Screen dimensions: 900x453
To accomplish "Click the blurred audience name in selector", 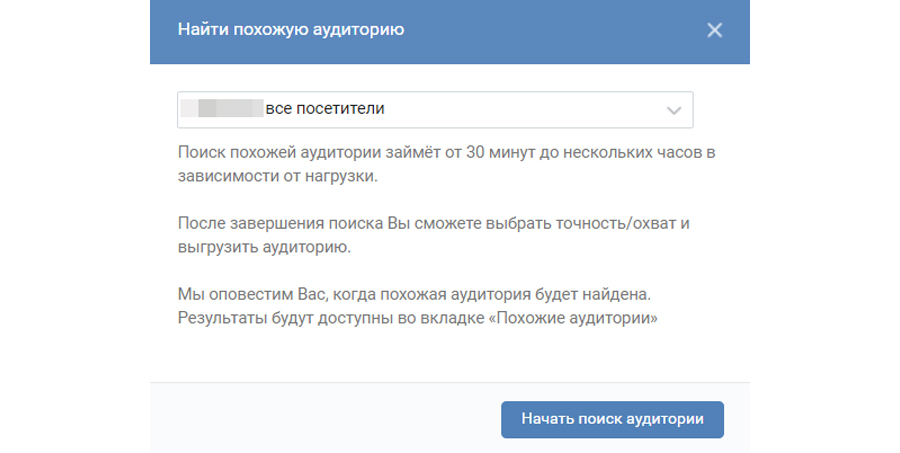I will [228, 109].
